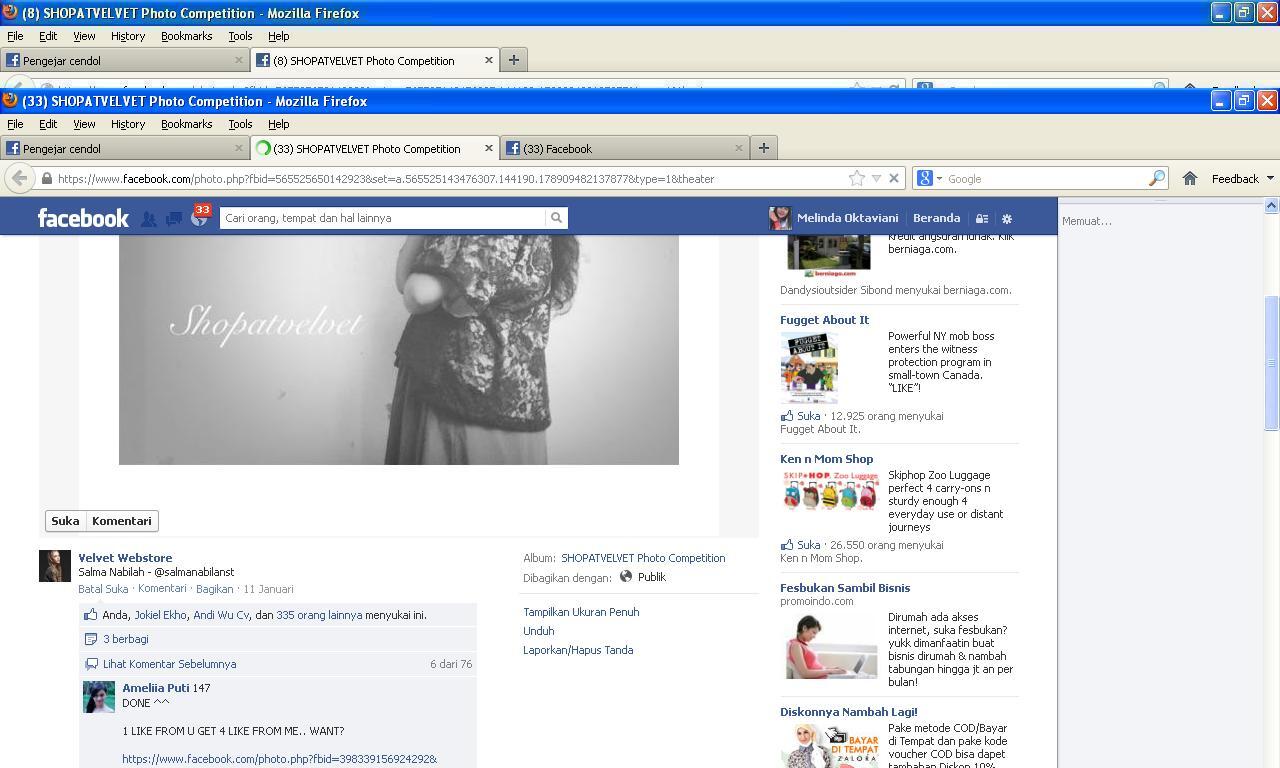Open File menu in front Firefox window
The width and height of the screenshot is (1280, 768).
[15, 124]
